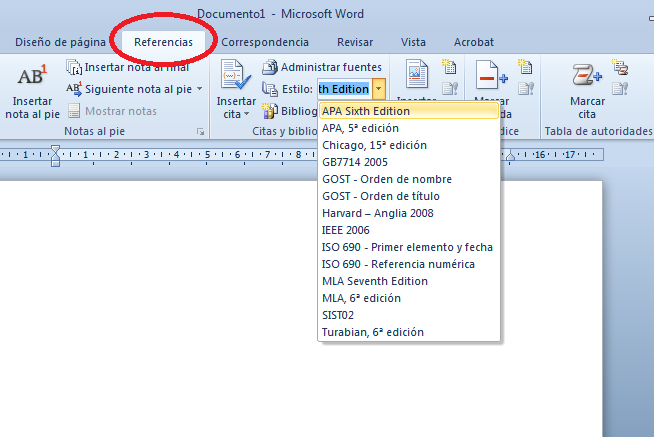Click the Insertar nota al pie button
Image resolution: width=654 pixels, height=437 pixels.
tap(32, 91)
